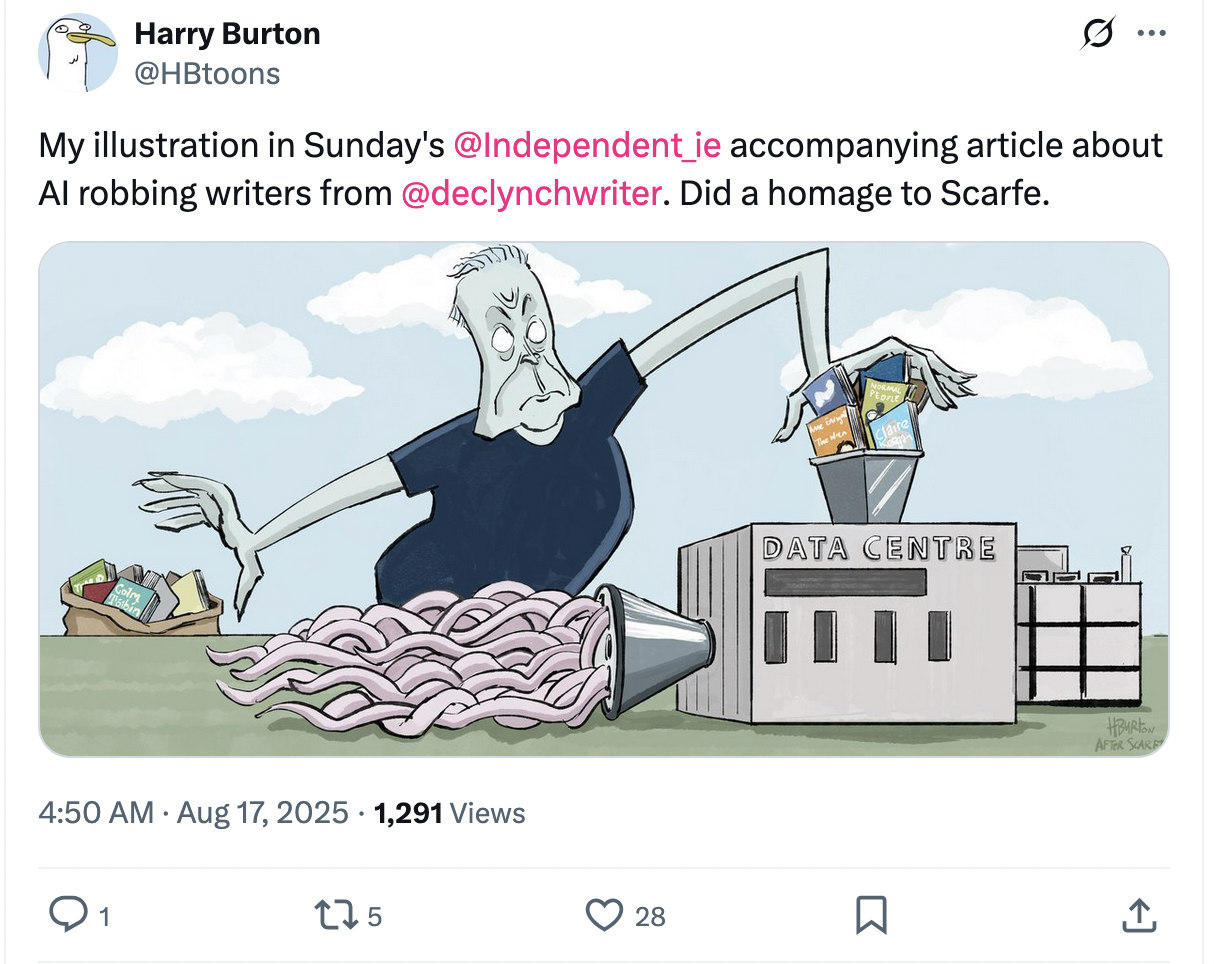Open the share upload icon
The height and width of the screenshot is (964, 1214).
(x=1140, y=915)
